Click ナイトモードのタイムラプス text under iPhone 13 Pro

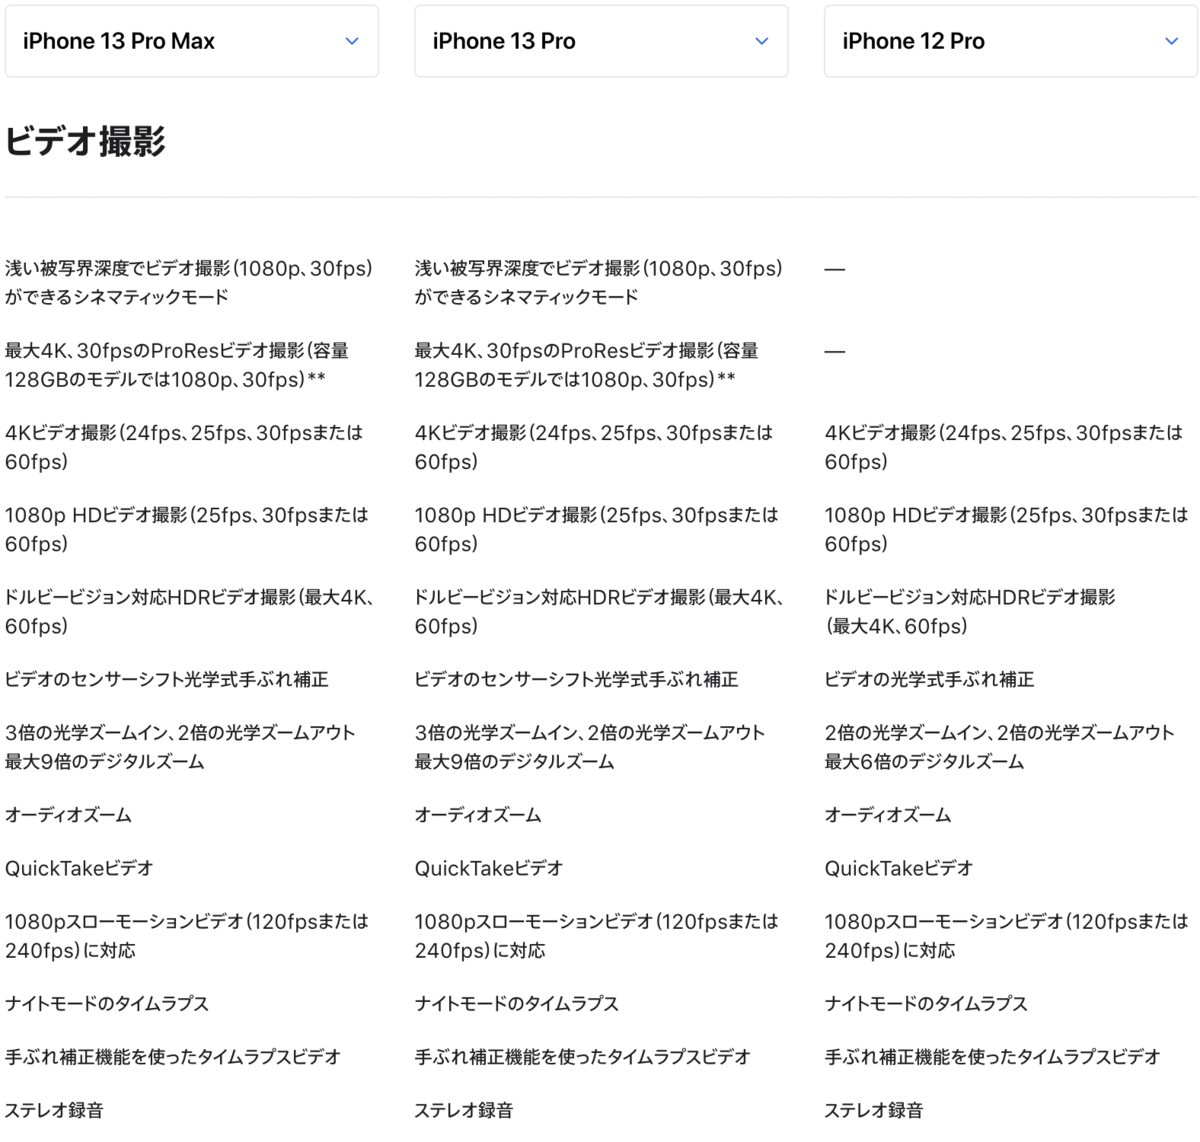click(x=517, y=1003)
